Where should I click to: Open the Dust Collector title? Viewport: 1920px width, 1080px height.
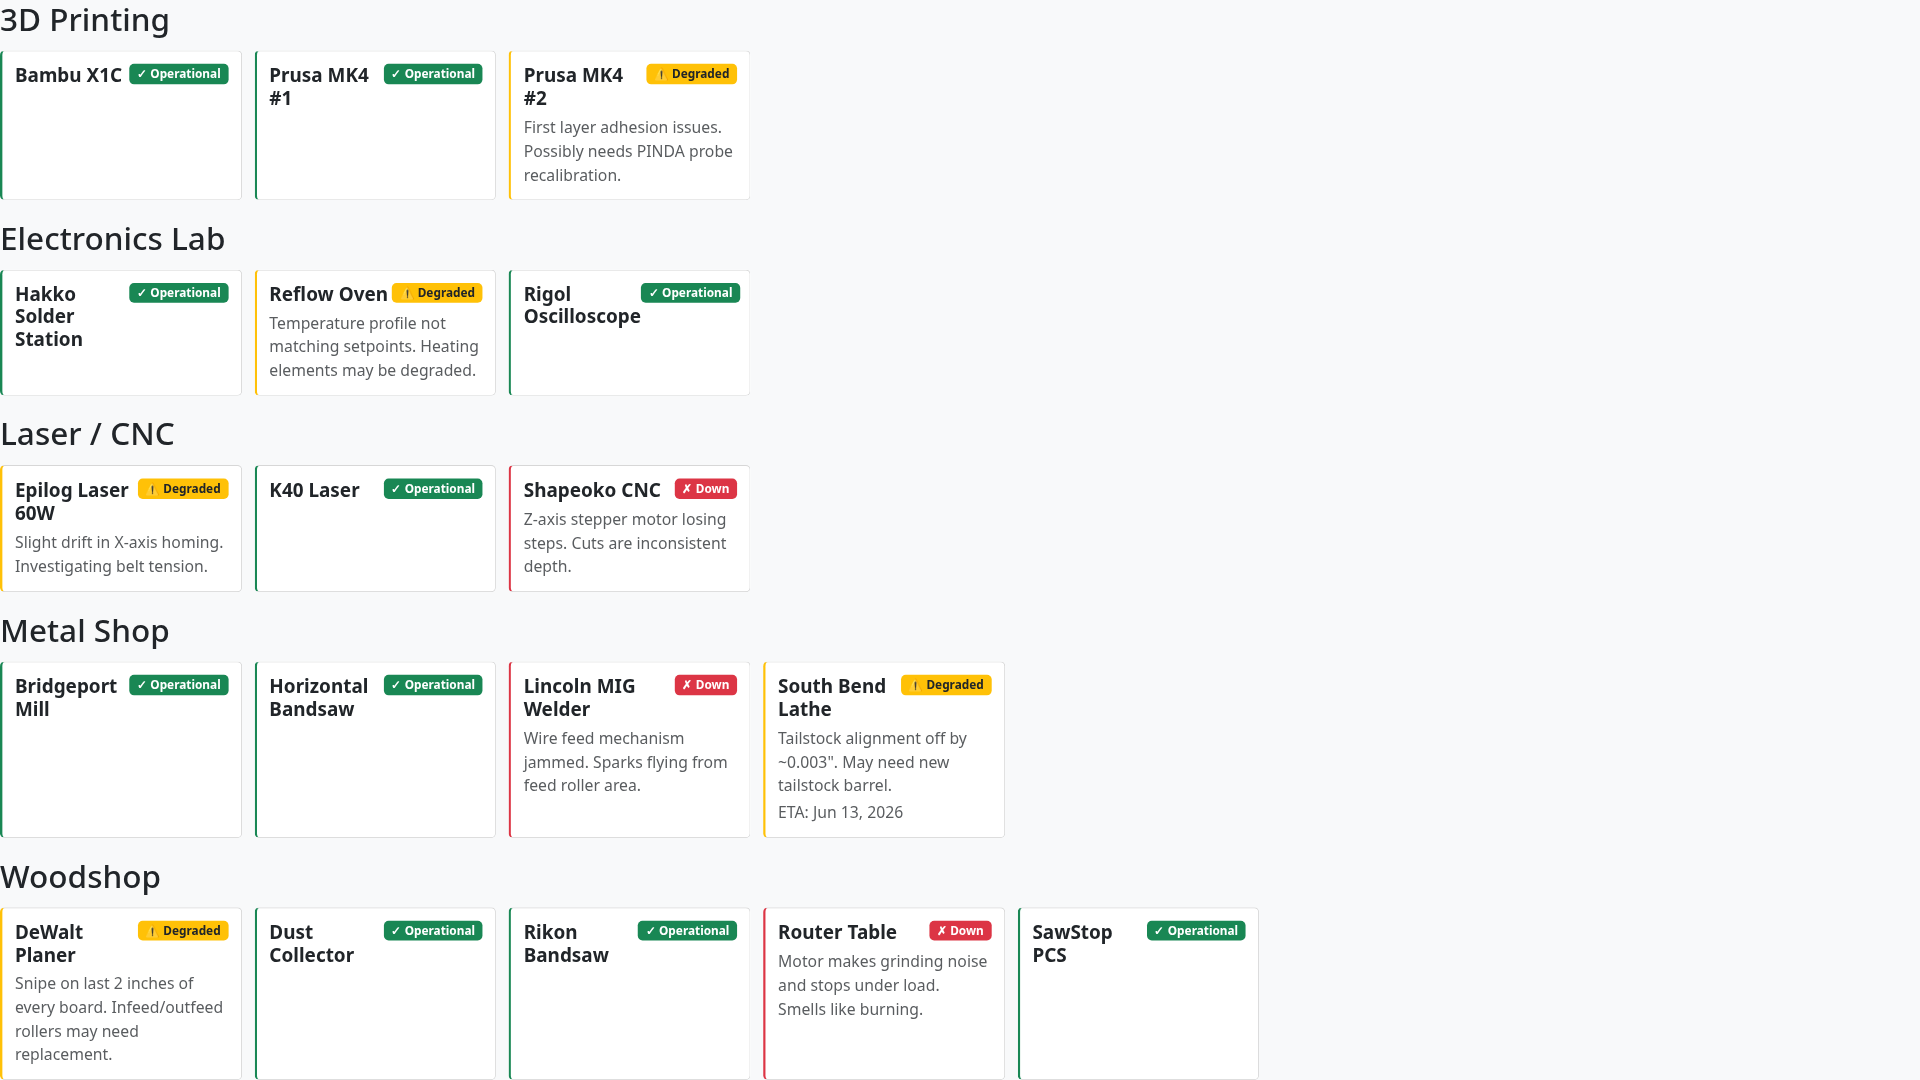[311, 943]
